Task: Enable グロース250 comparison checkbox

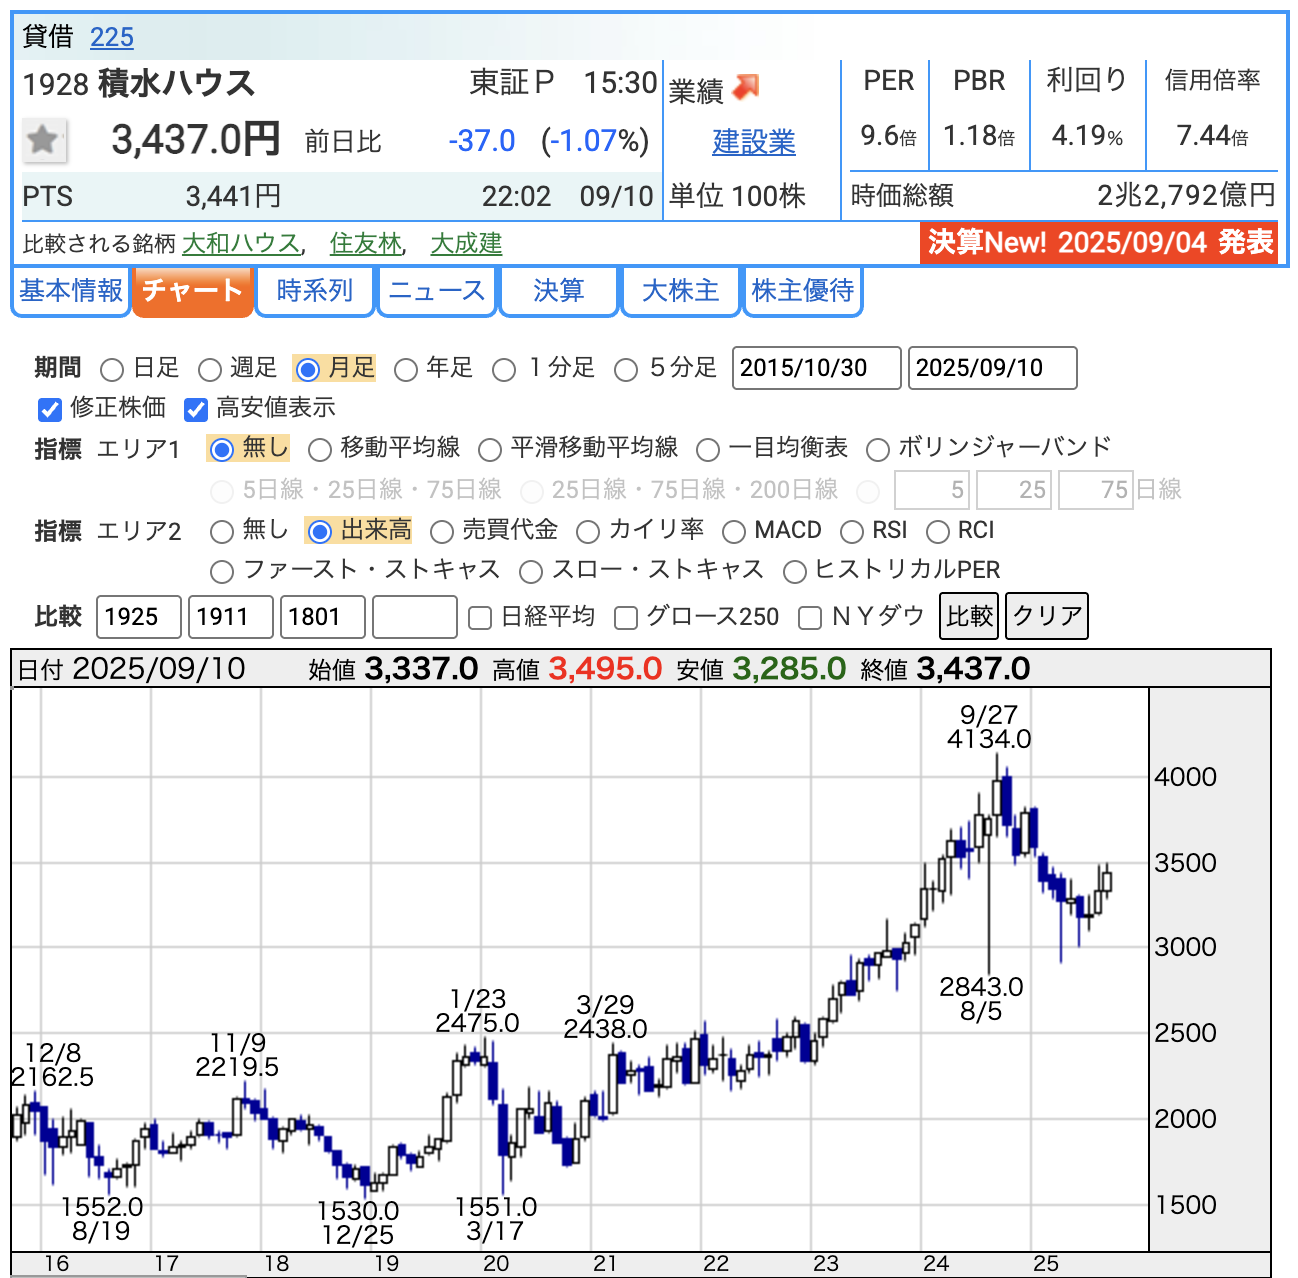Action: (626, 618)
